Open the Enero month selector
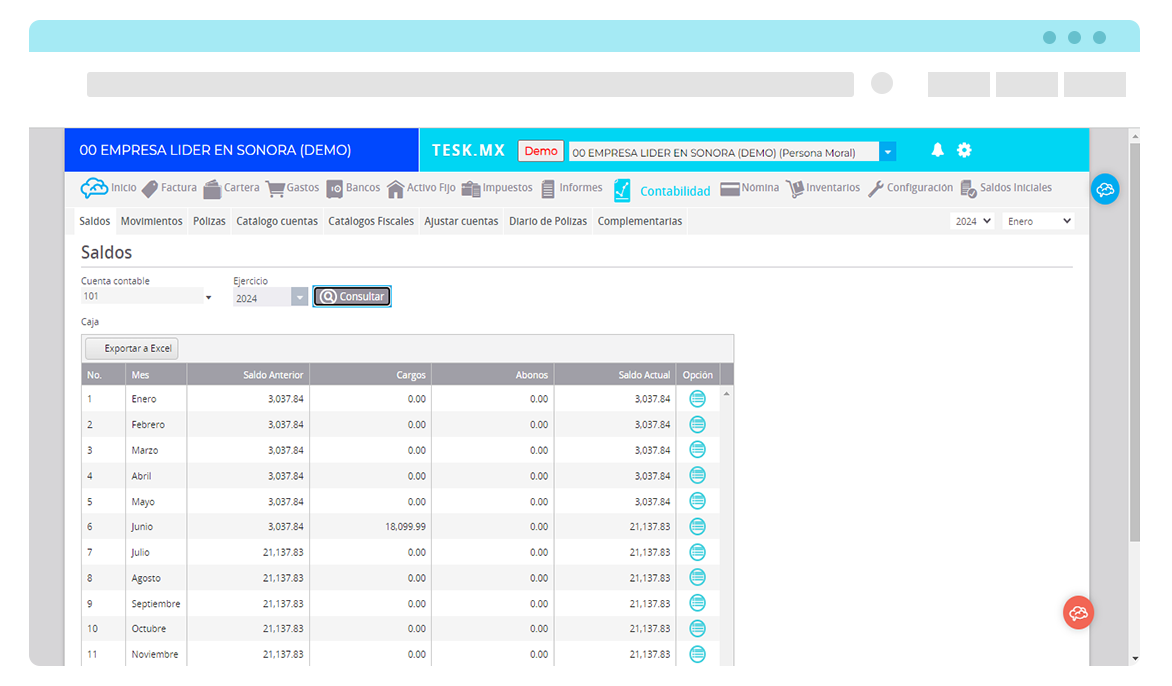 coord(1039,221)
